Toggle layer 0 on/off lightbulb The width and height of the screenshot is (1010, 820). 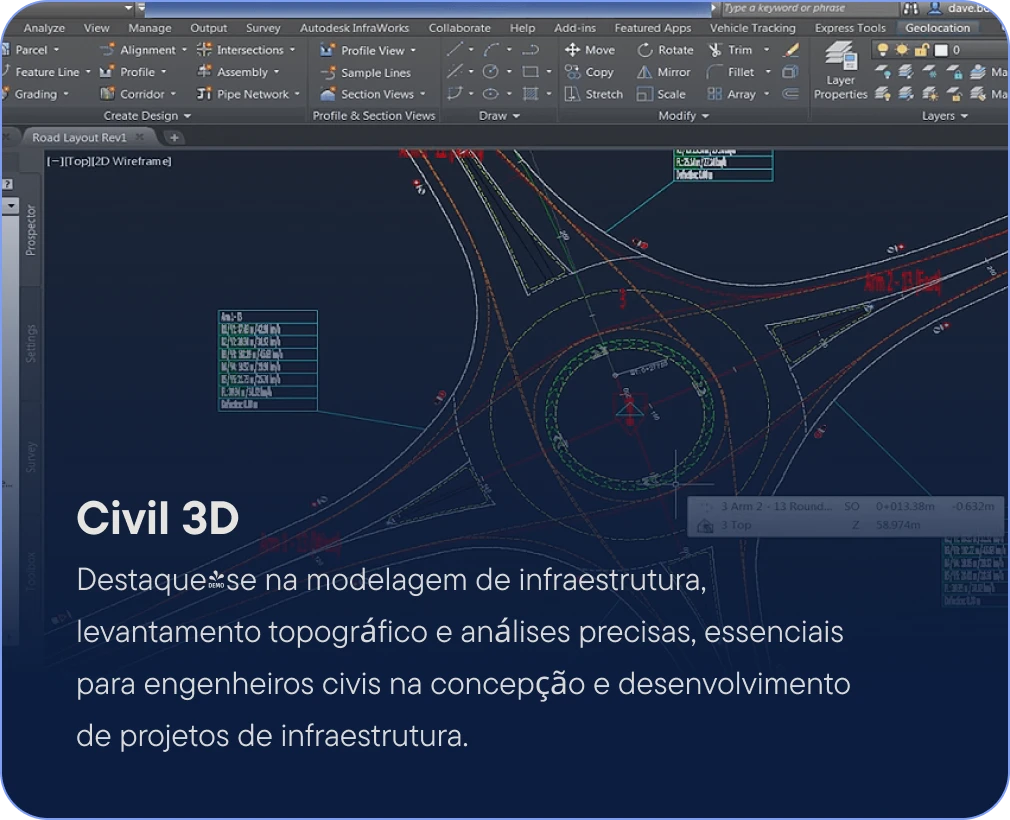tap(882, 50)
